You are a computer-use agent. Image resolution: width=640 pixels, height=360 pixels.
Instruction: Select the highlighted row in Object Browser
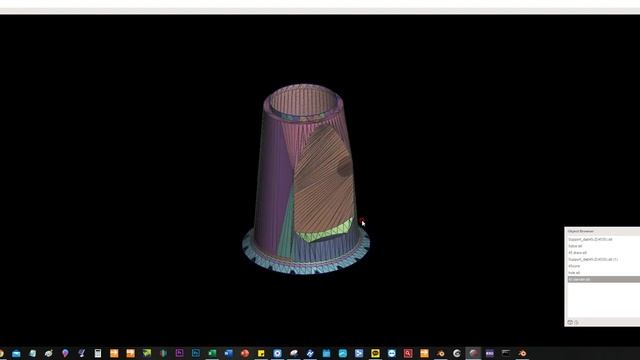[x=604, y=280]
